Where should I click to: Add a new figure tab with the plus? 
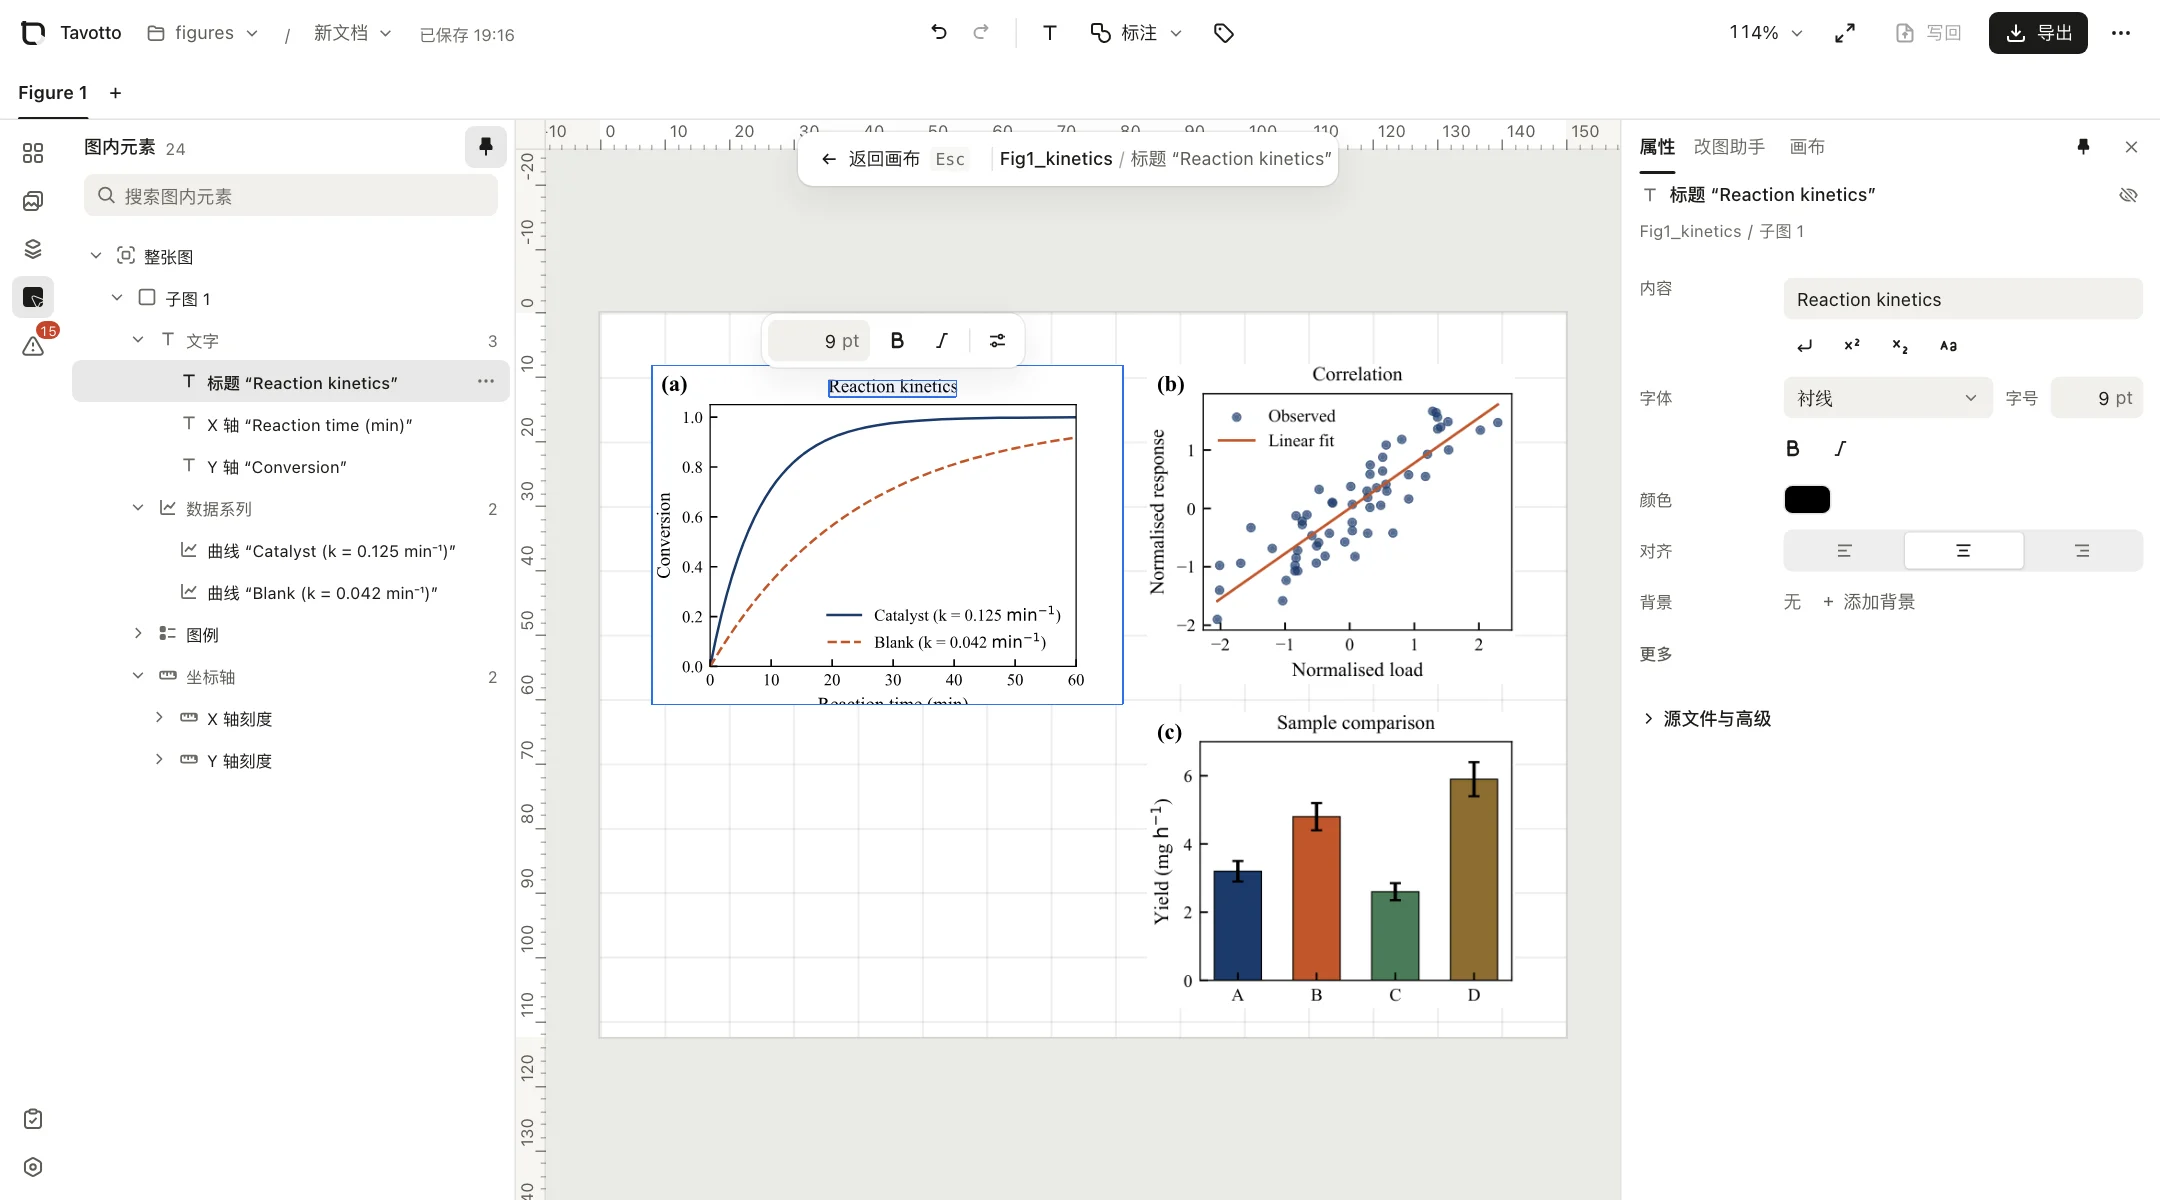[x=115, y=93]
